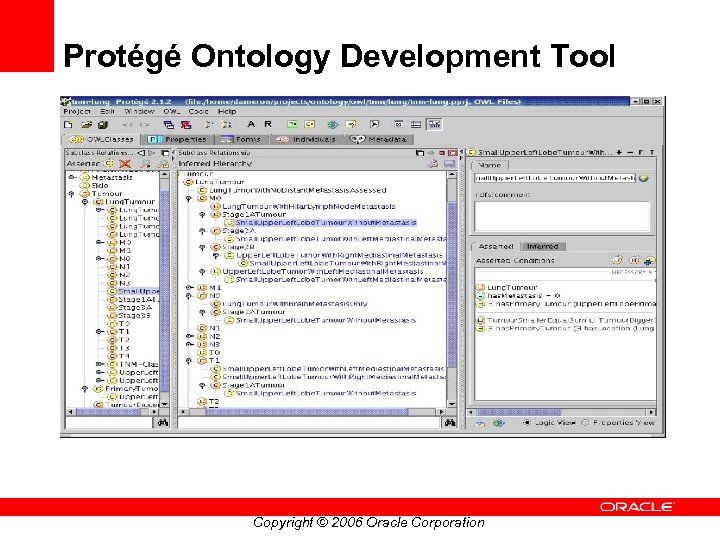Switch to the Properties tab
Screen dimensions: 720x540
point(177,139)
